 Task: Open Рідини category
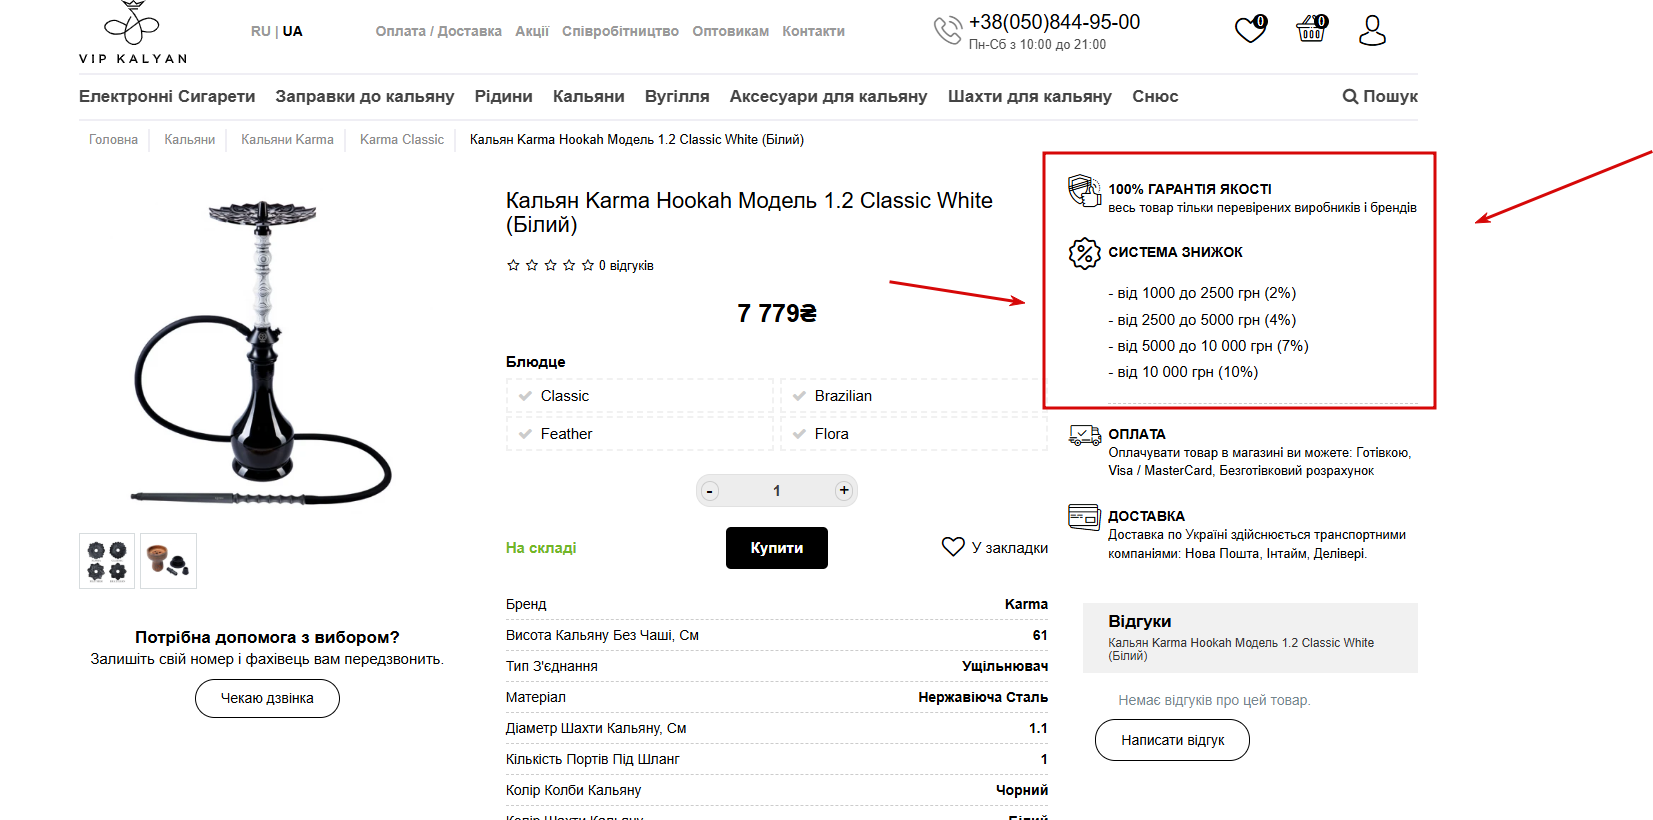point(503,96)
